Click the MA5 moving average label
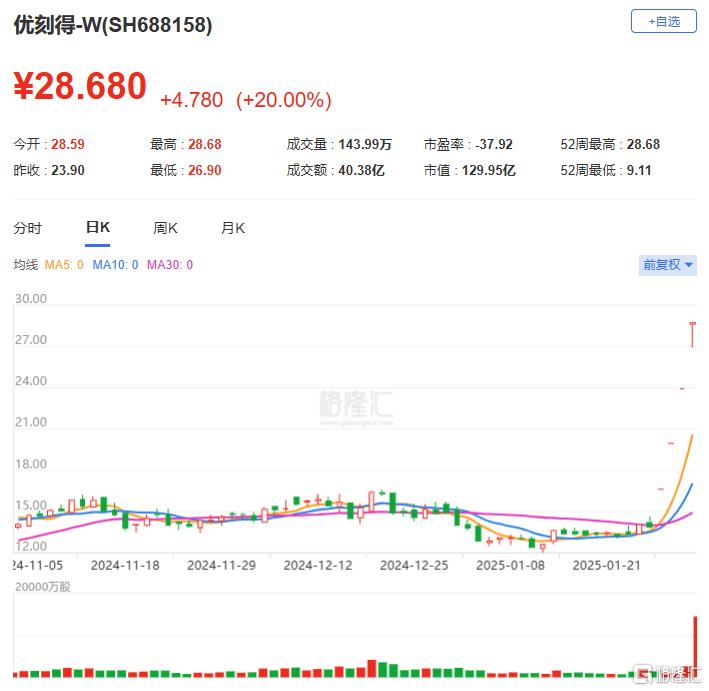The image size is (709, 691). pyautogui.click(x=64, y=265)
